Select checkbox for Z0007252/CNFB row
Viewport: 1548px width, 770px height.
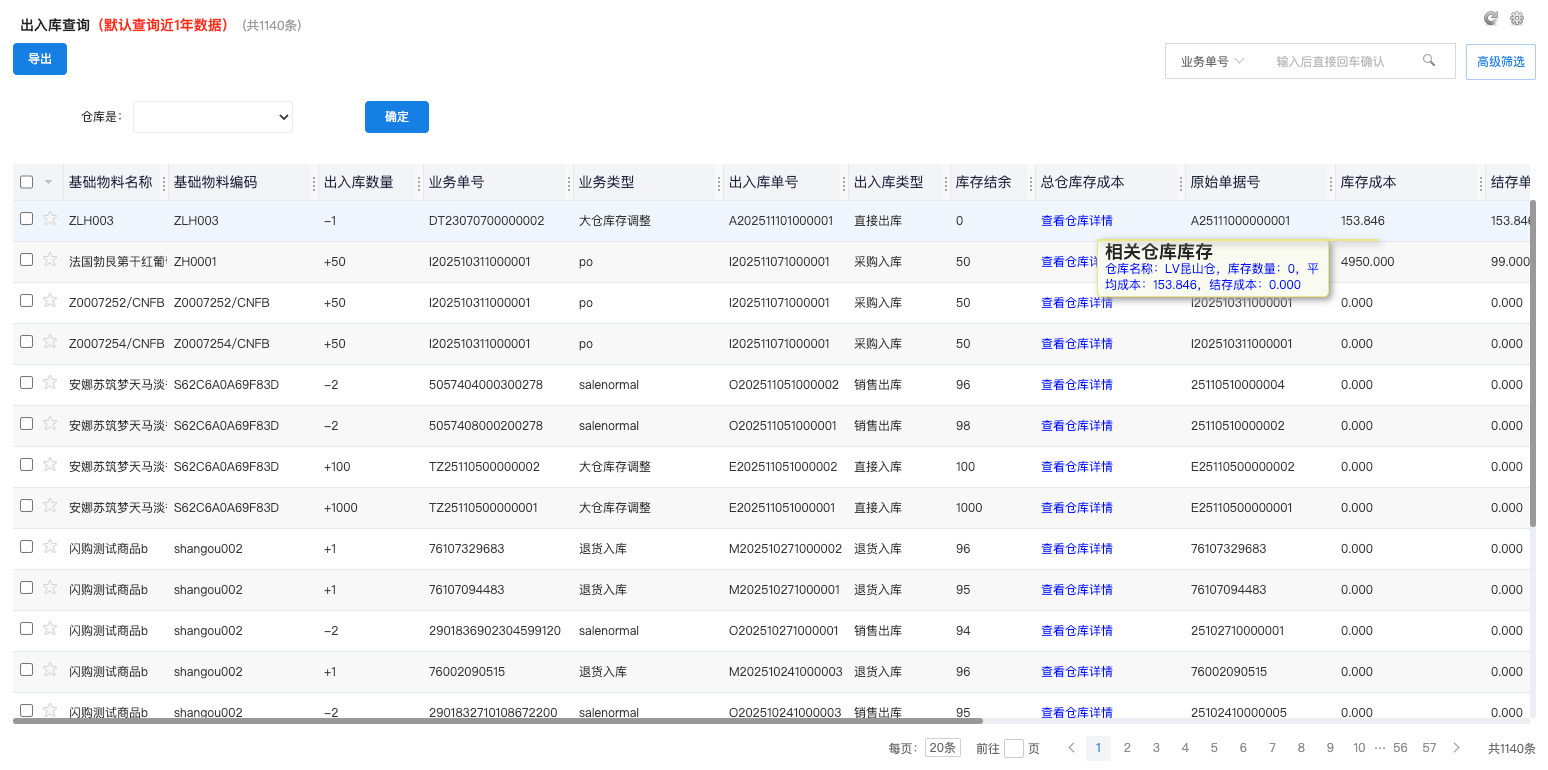click(27, 301)
